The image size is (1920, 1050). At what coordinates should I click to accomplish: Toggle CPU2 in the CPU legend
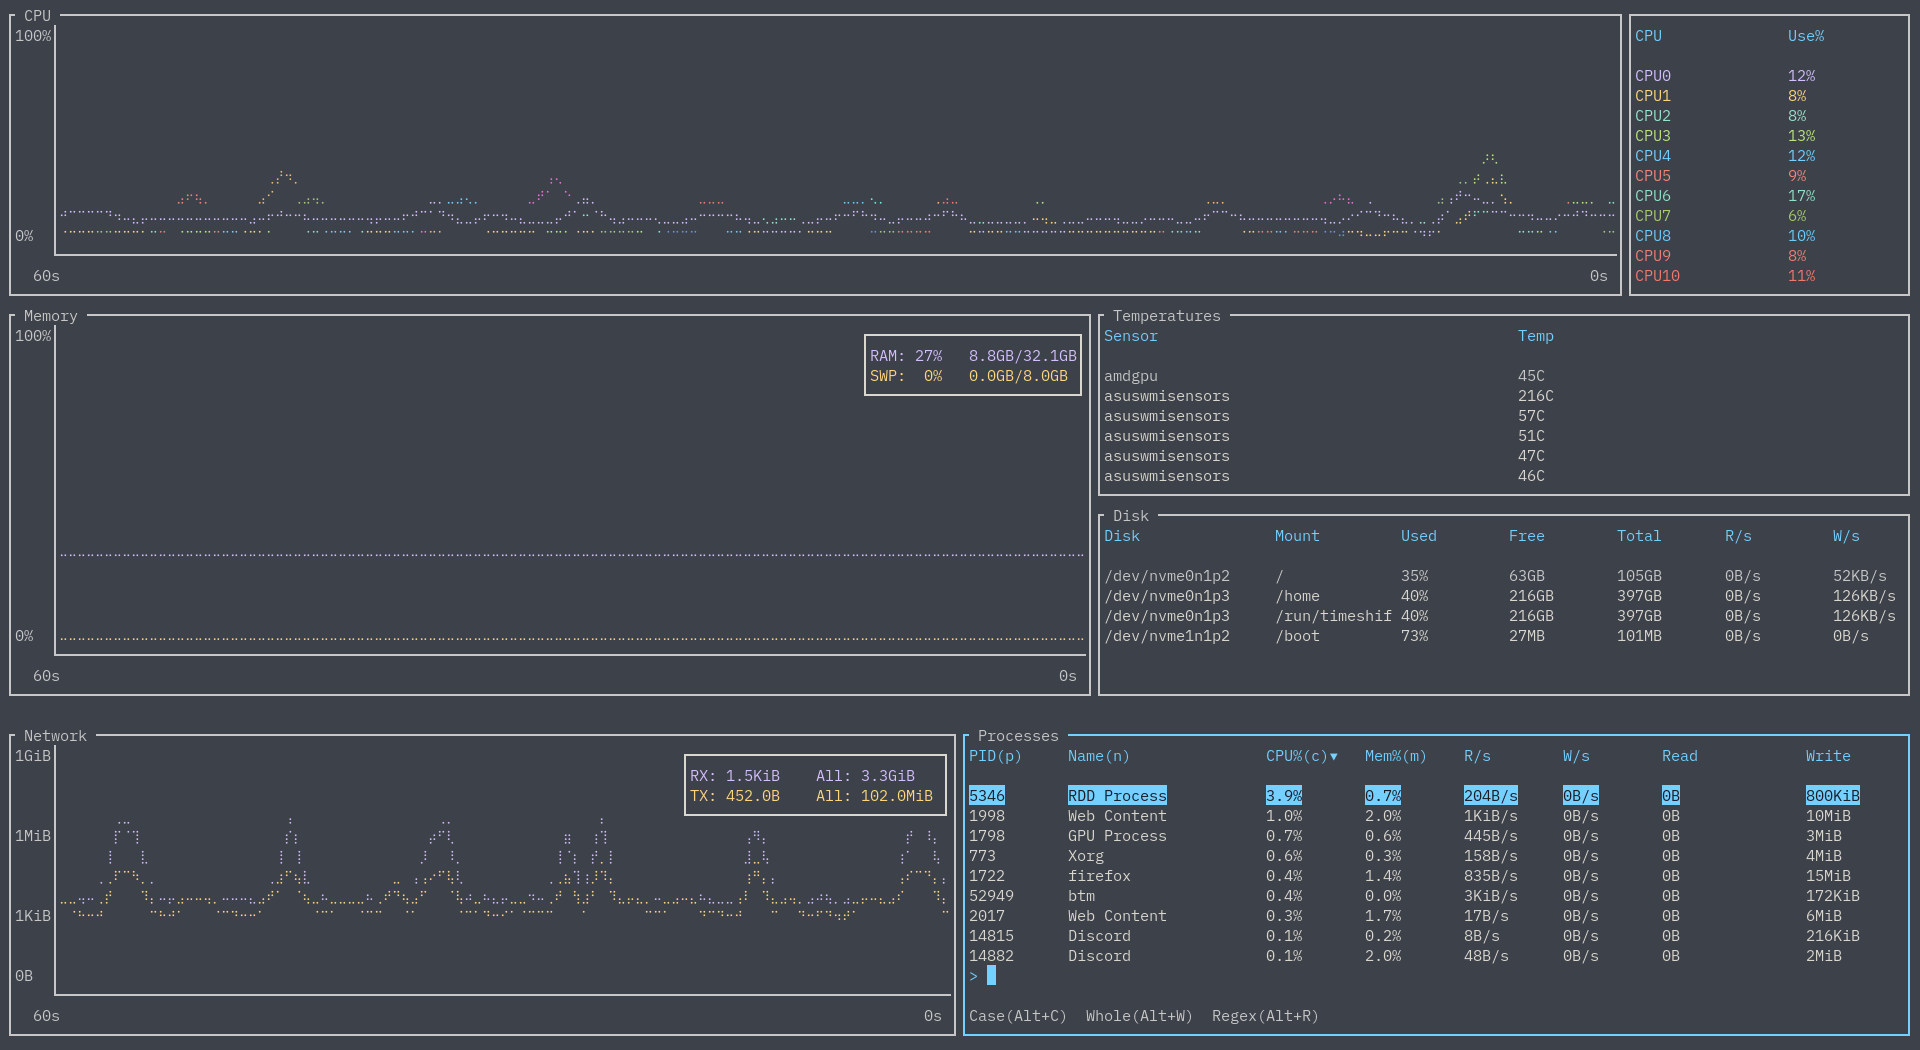coord(1769,116)
